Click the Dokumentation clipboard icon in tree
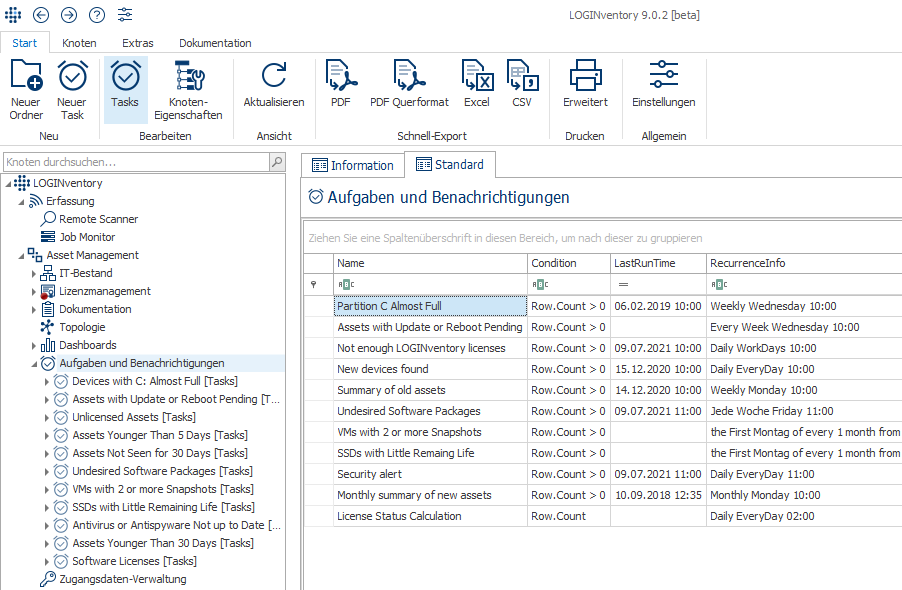The width and height of the screenshot is (902, 590). pyautogui.click(x=48, y=309)
